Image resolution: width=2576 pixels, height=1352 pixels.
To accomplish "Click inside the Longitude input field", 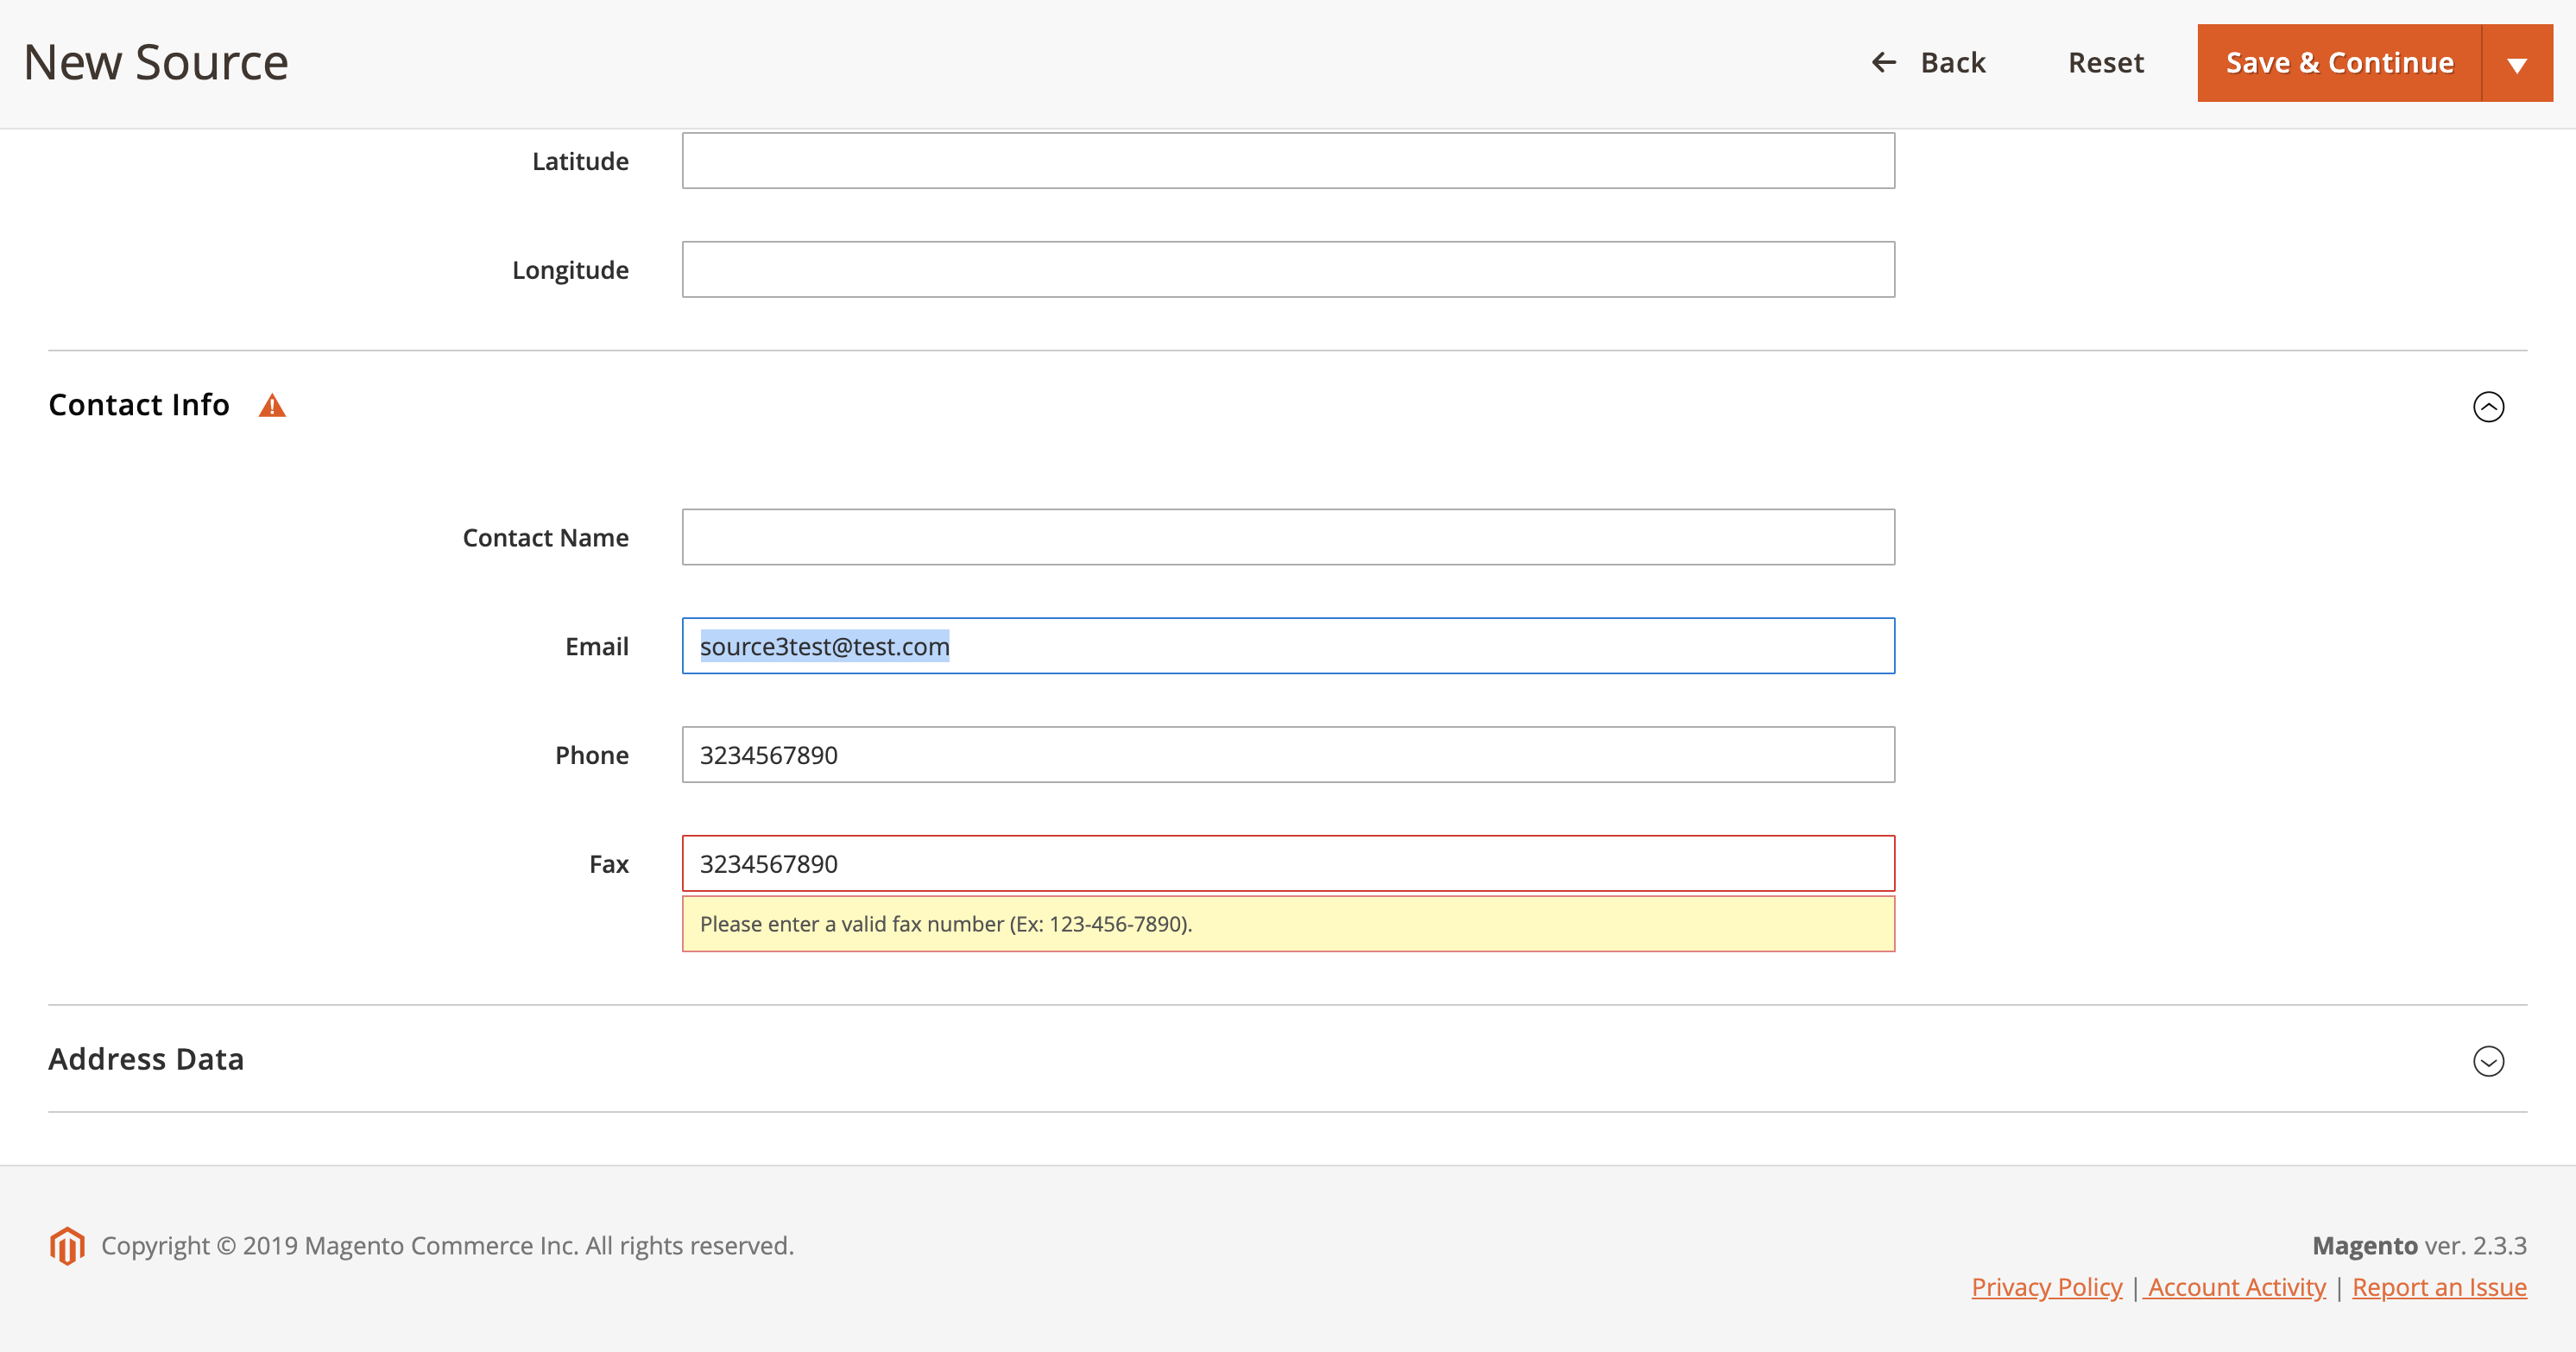I will point(1288,268).
